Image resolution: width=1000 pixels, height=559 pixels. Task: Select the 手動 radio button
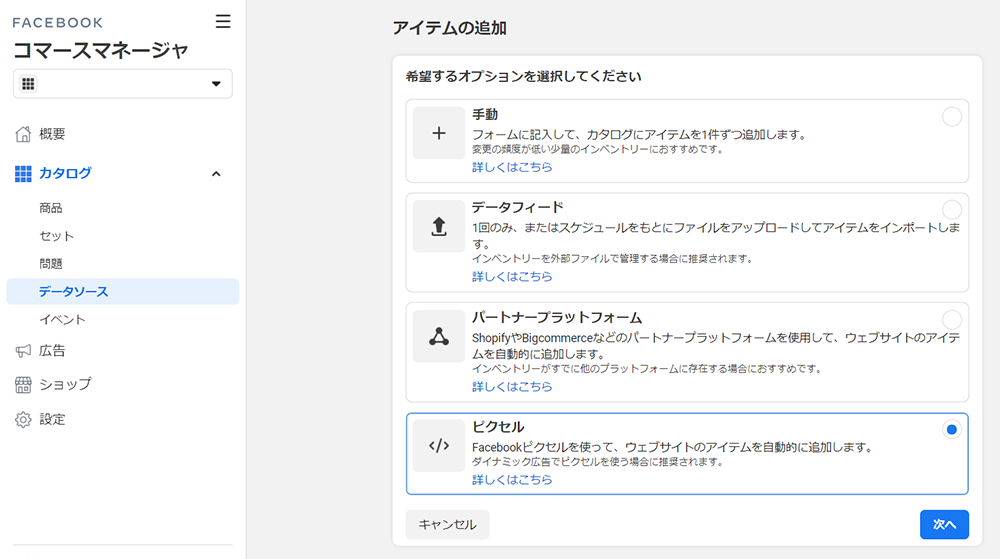(952, 117)
